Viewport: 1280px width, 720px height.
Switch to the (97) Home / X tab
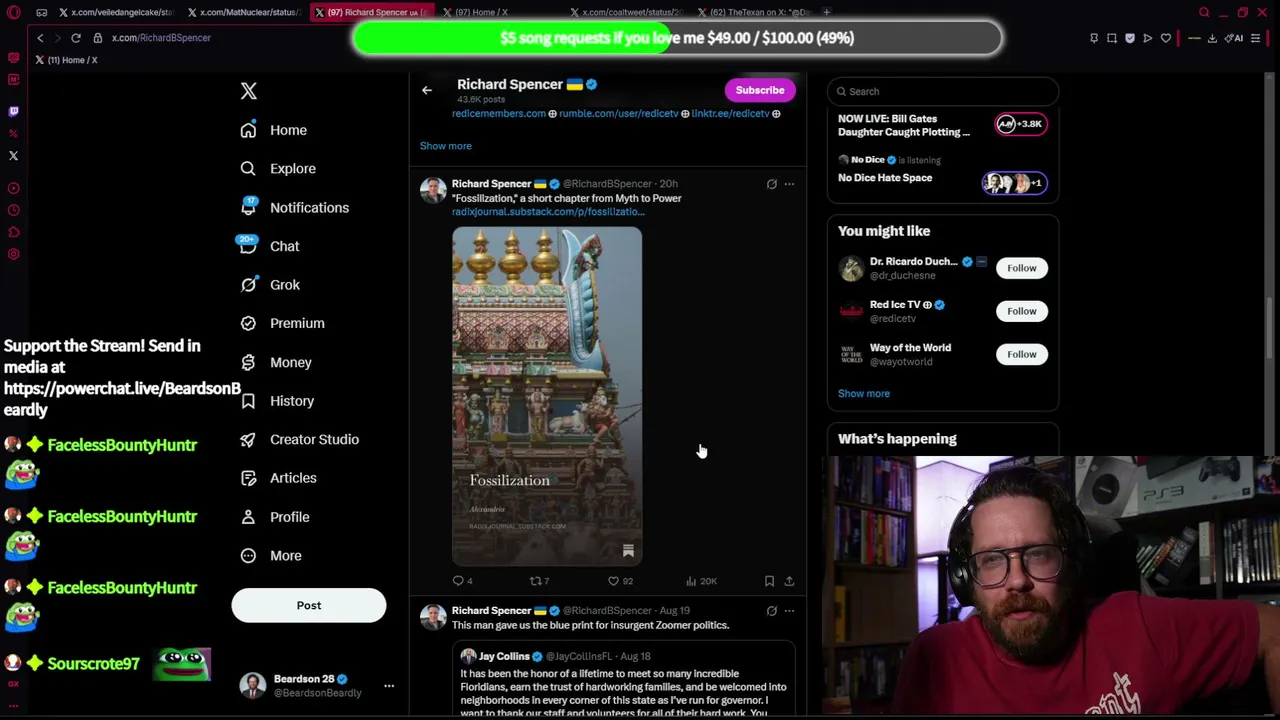pos(500,12)
